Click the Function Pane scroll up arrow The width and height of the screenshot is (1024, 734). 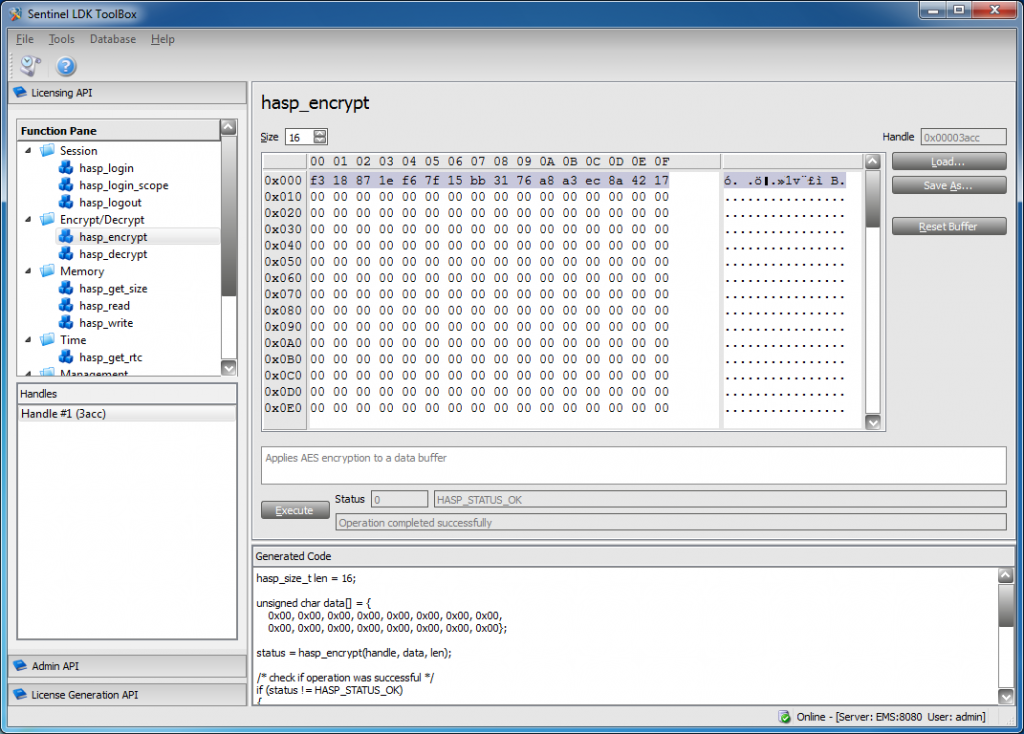click(x=229, y=127)
